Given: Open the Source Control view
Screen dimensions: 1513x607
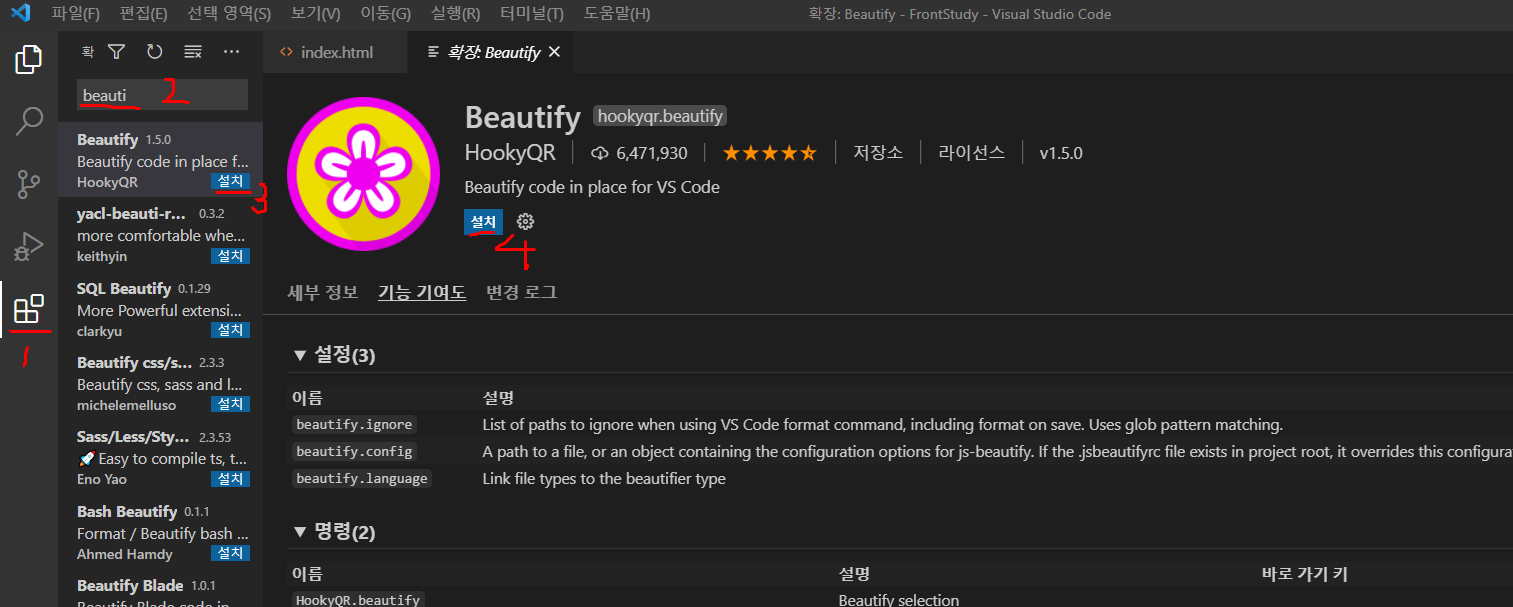Looking at the screenshot, I should (x=29, y=184).
